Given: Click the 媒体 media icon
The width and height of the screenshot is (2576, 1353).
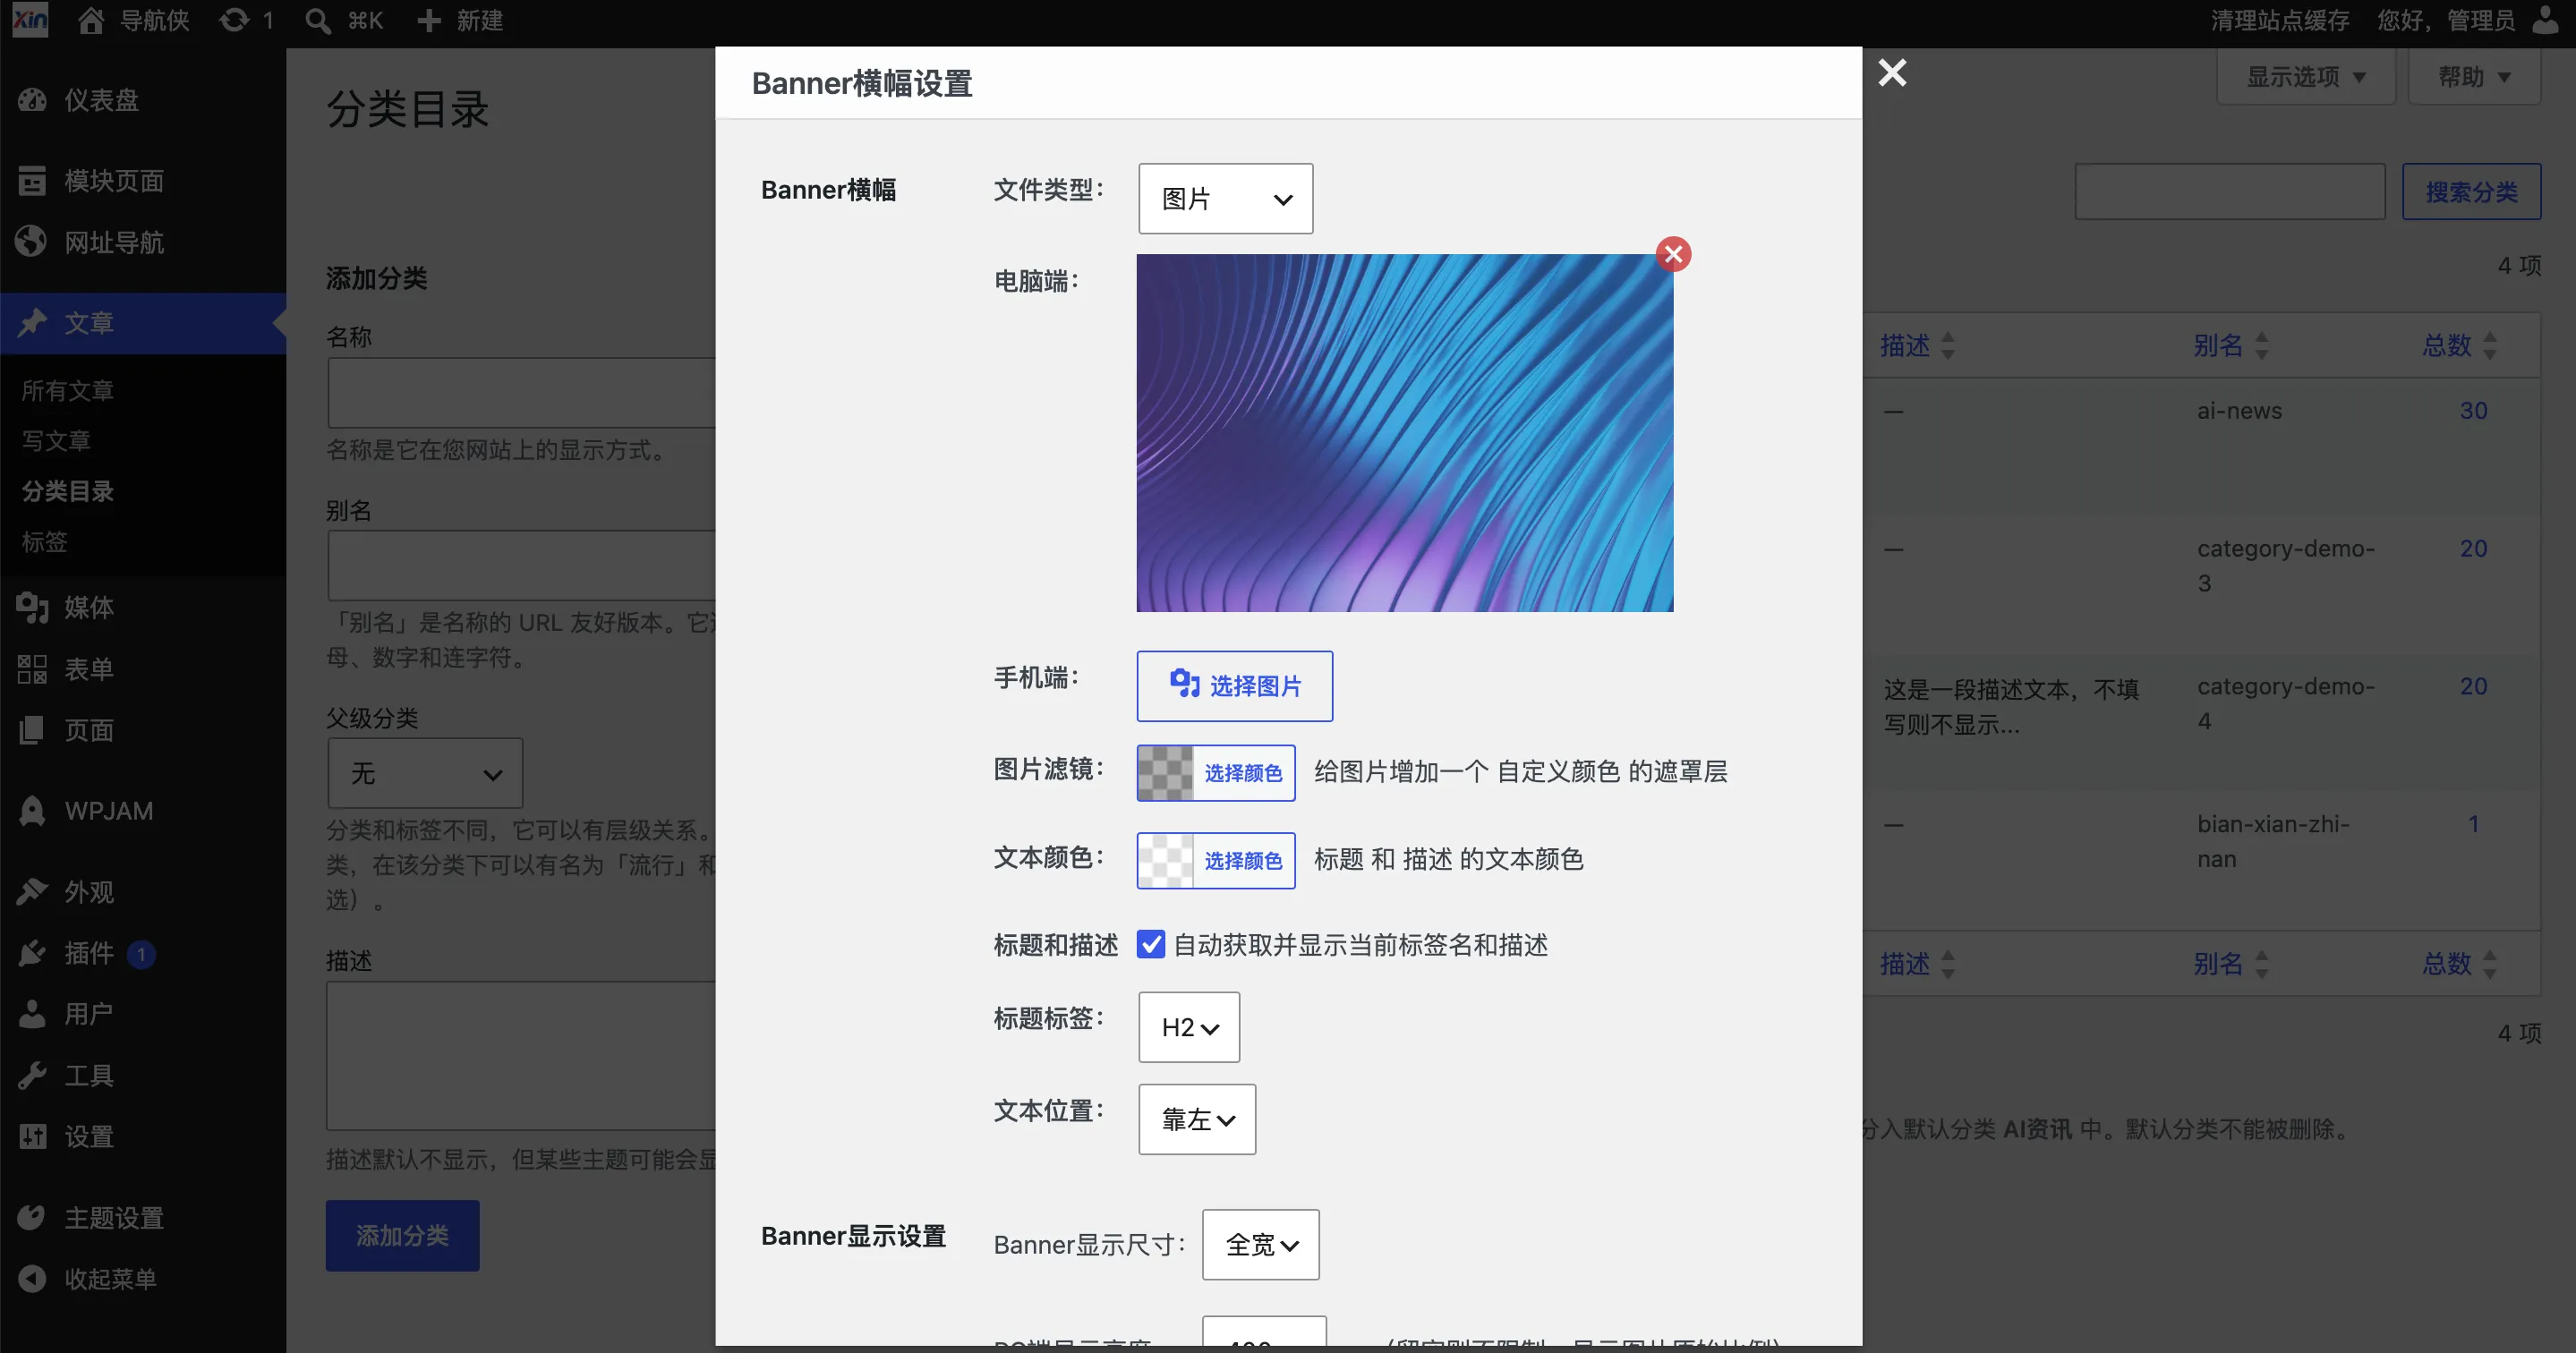Looking at the screenshot, I should pos(32,607).
